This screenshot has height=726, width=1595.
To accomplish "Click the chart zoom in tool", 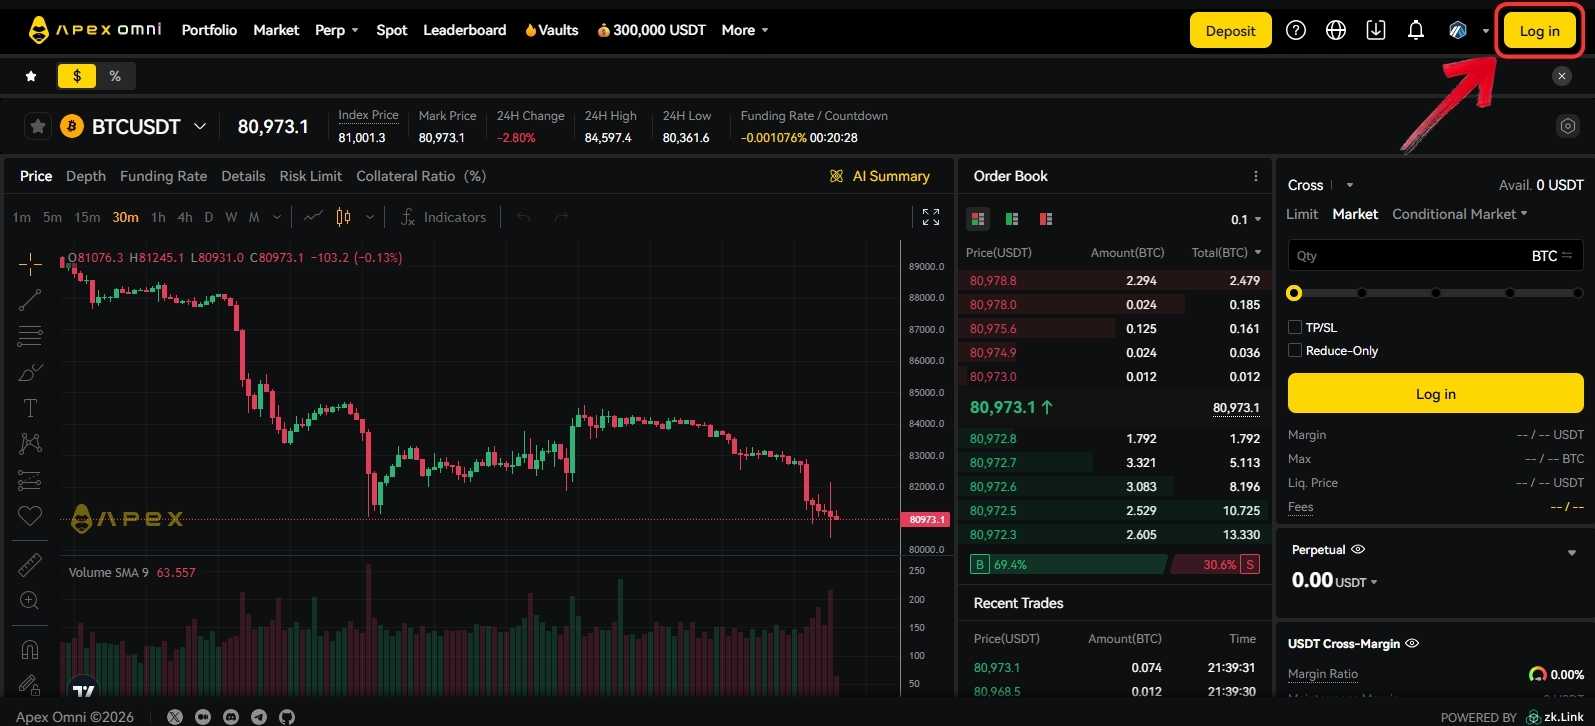I will 30,601.
